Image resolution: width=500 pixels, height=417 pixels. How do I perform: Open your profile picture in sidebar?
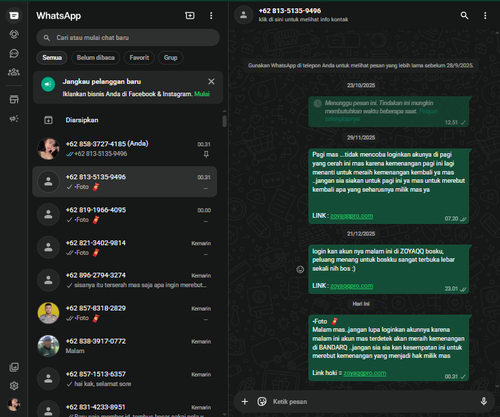point(14,405)
